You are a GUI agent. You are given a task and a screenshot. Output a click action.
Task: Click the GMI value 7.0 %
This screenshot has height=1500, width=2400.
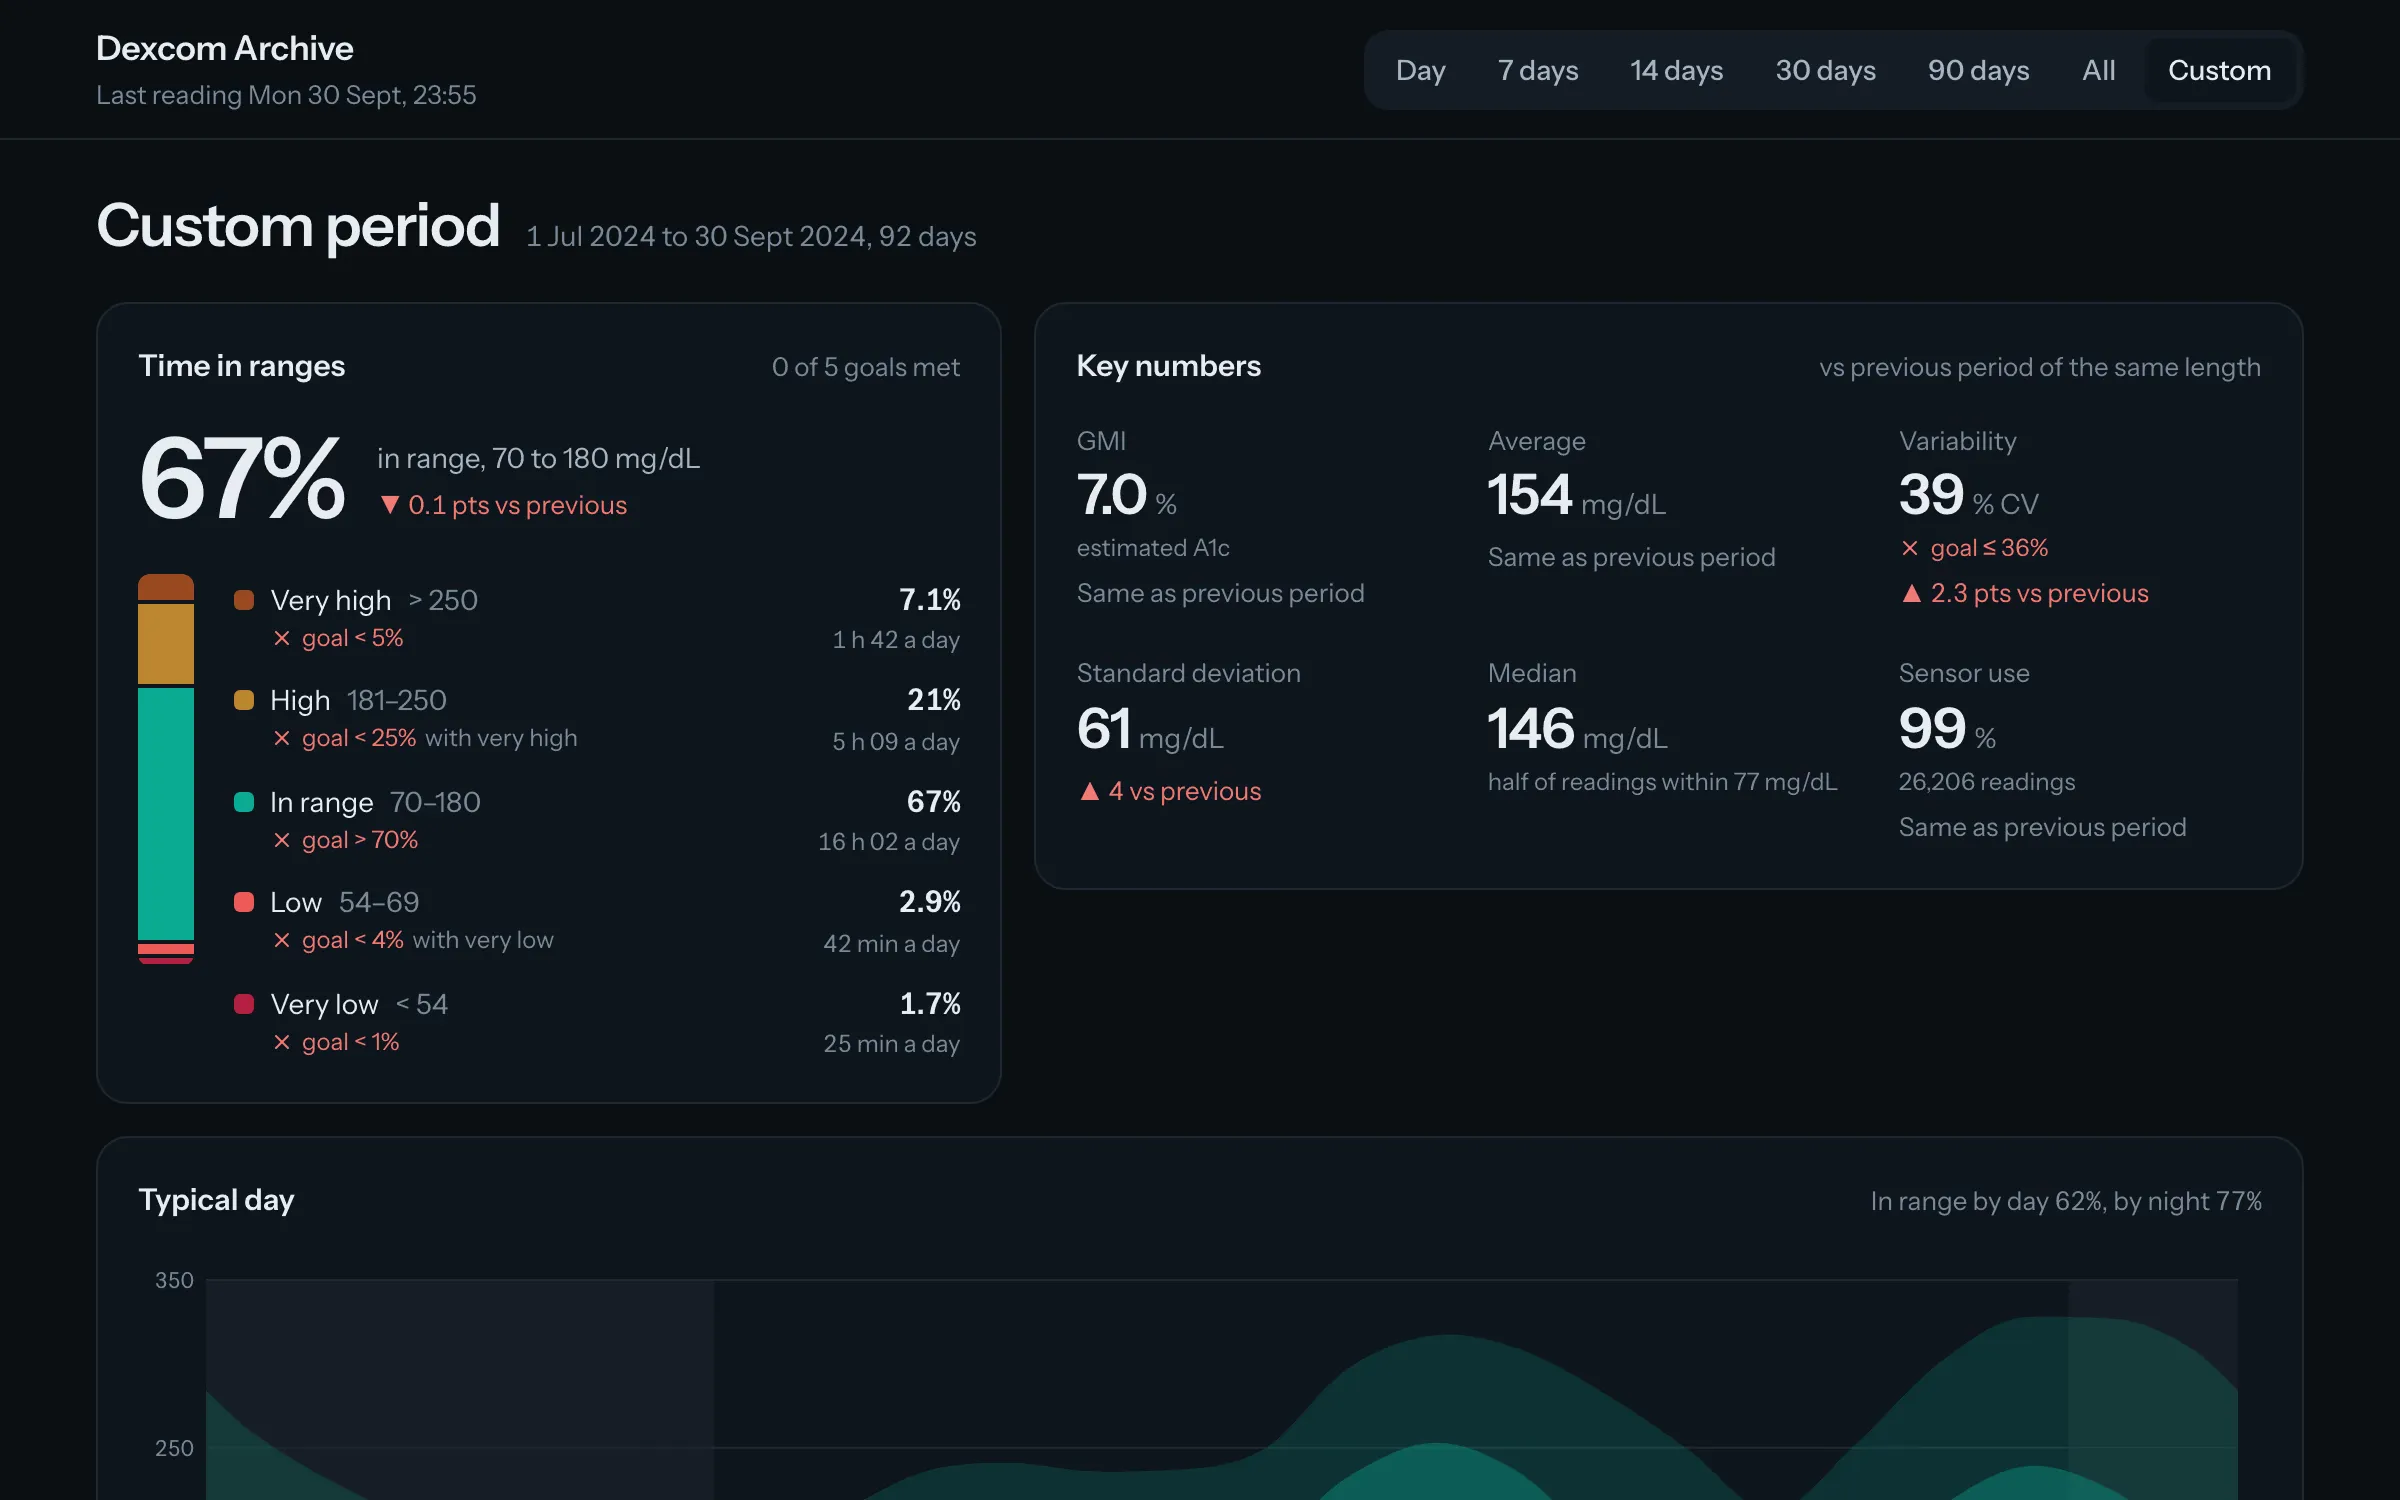tap(1126, 495)
